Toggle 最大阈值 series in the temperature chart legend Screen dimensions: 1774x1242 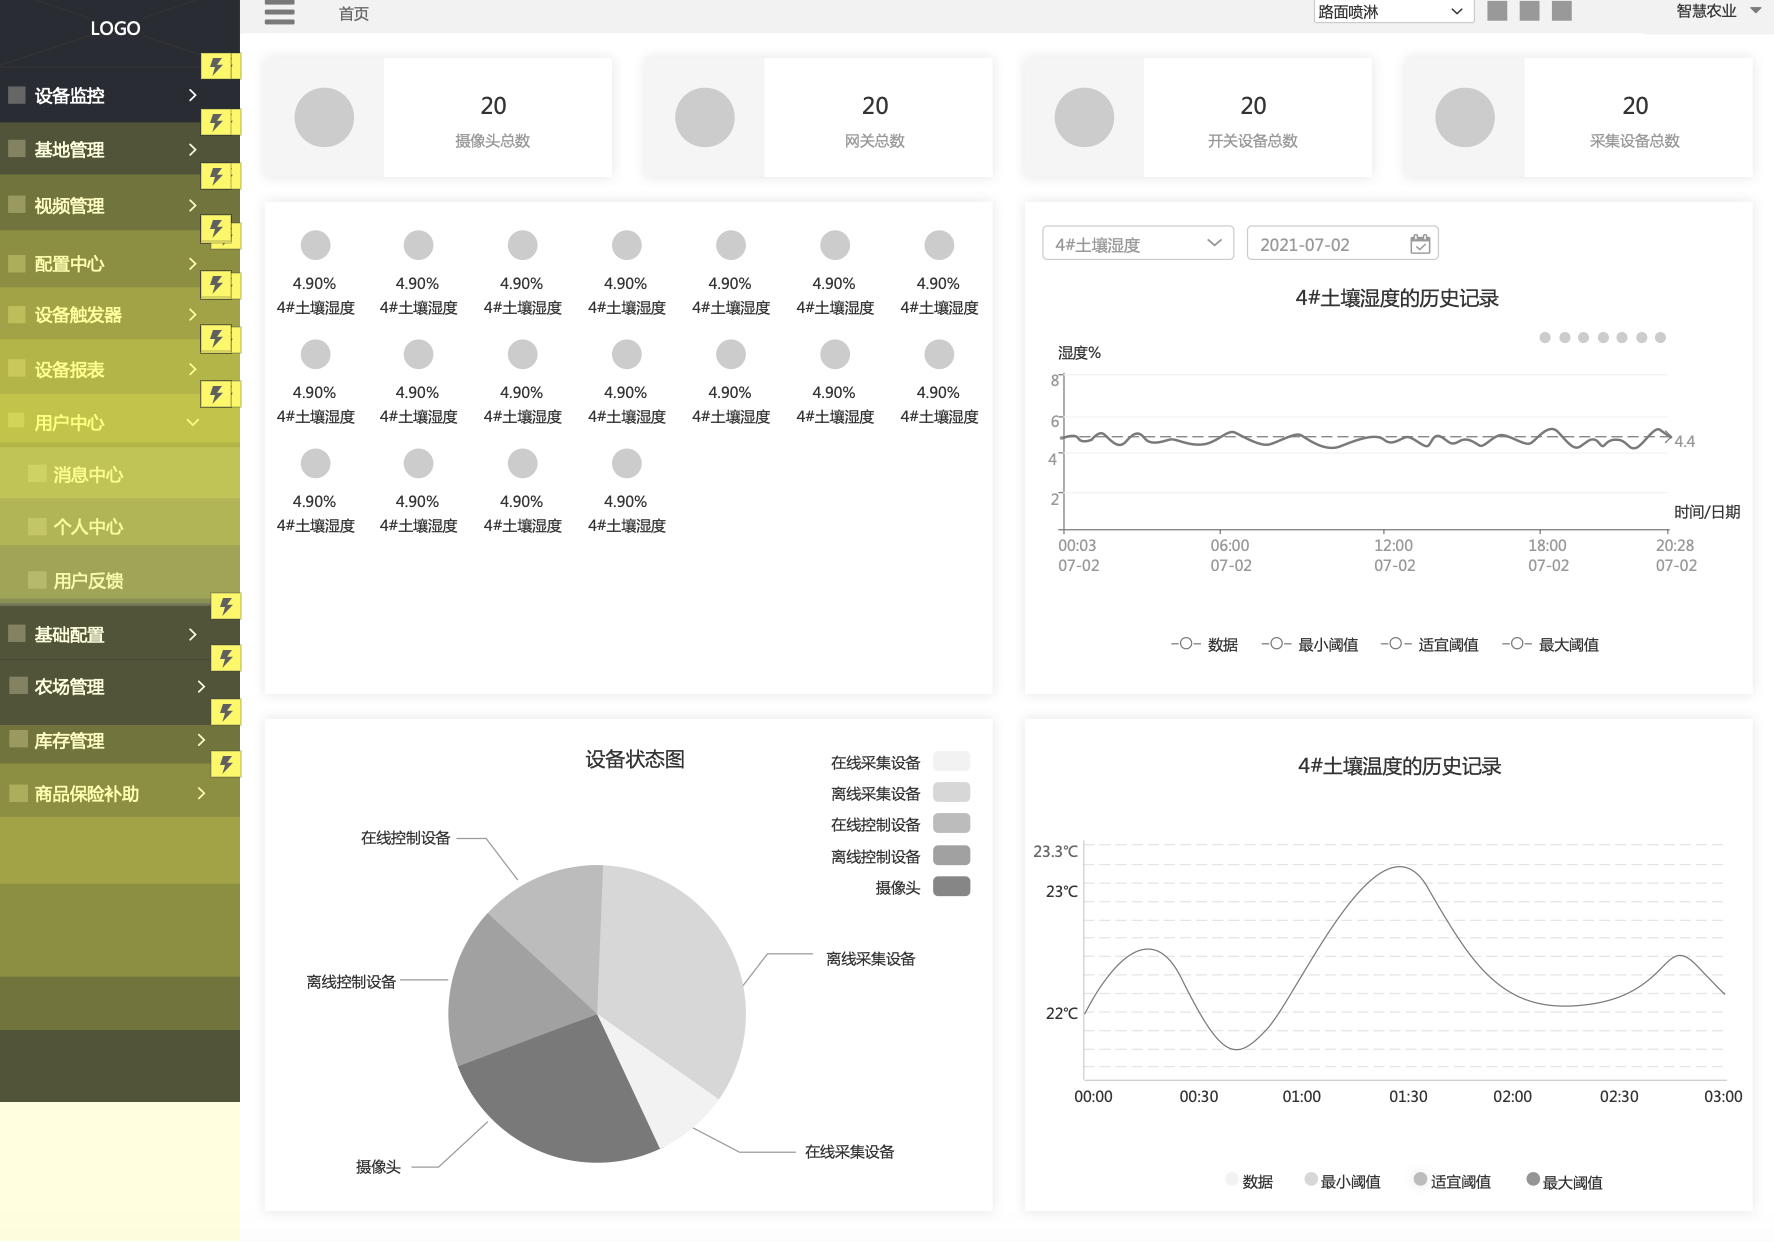click(x=1564, y=1181)
